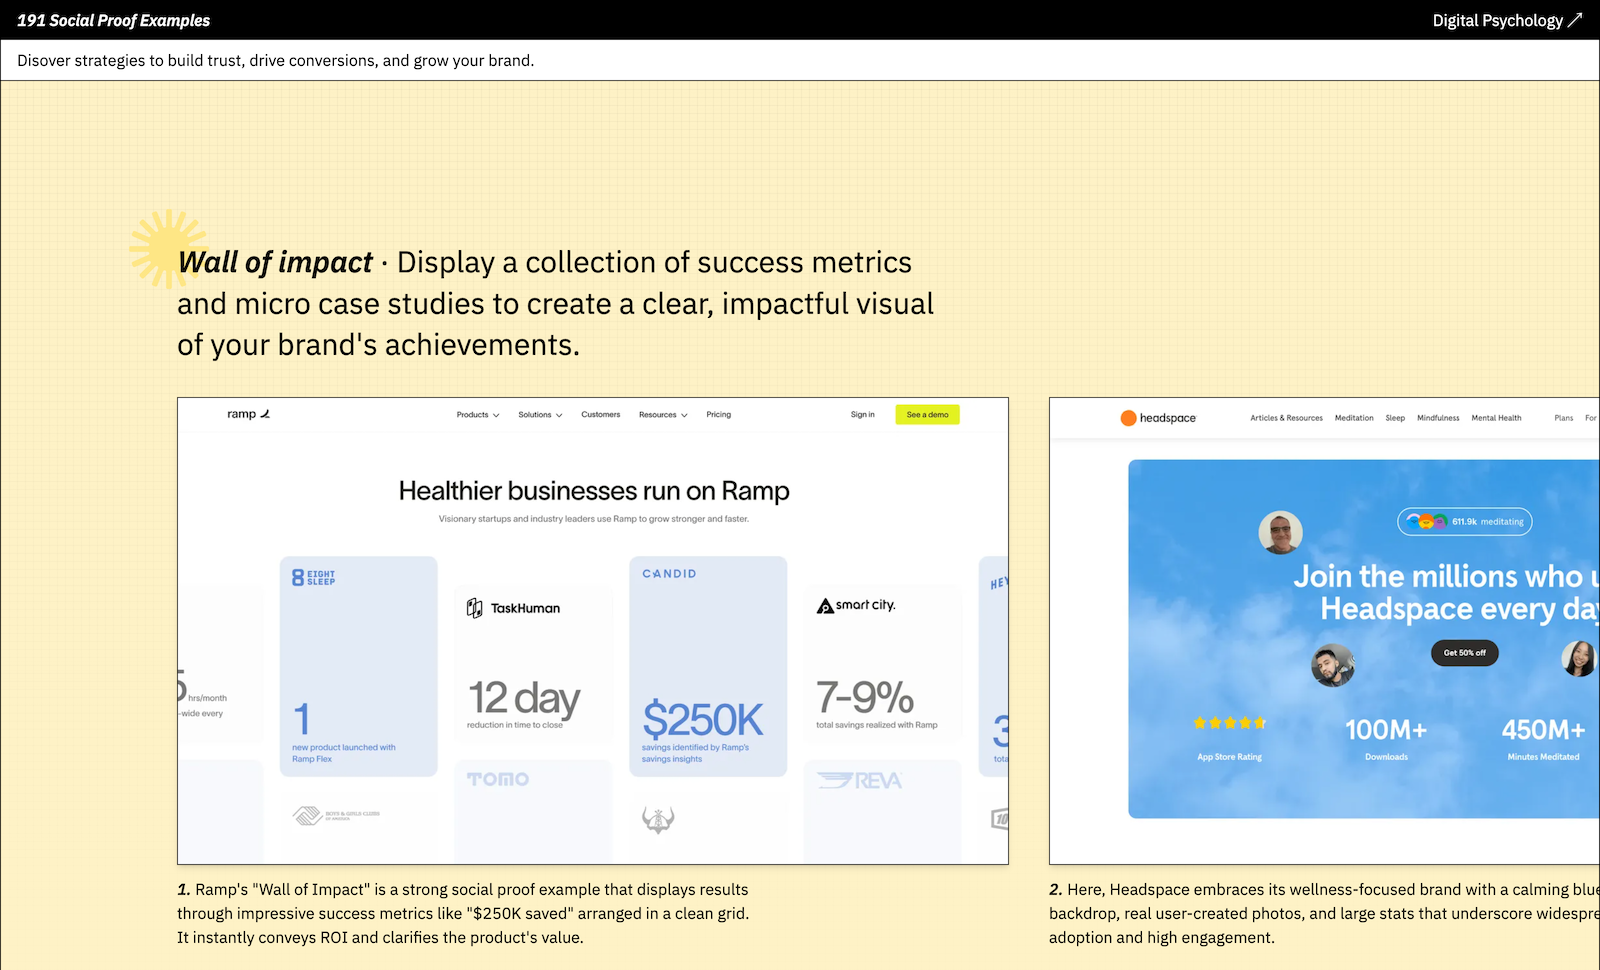Expand the Solutions dropdown in Ramp nav
The height and width of the screenshot is (970, 1600).
click(540, 414)
